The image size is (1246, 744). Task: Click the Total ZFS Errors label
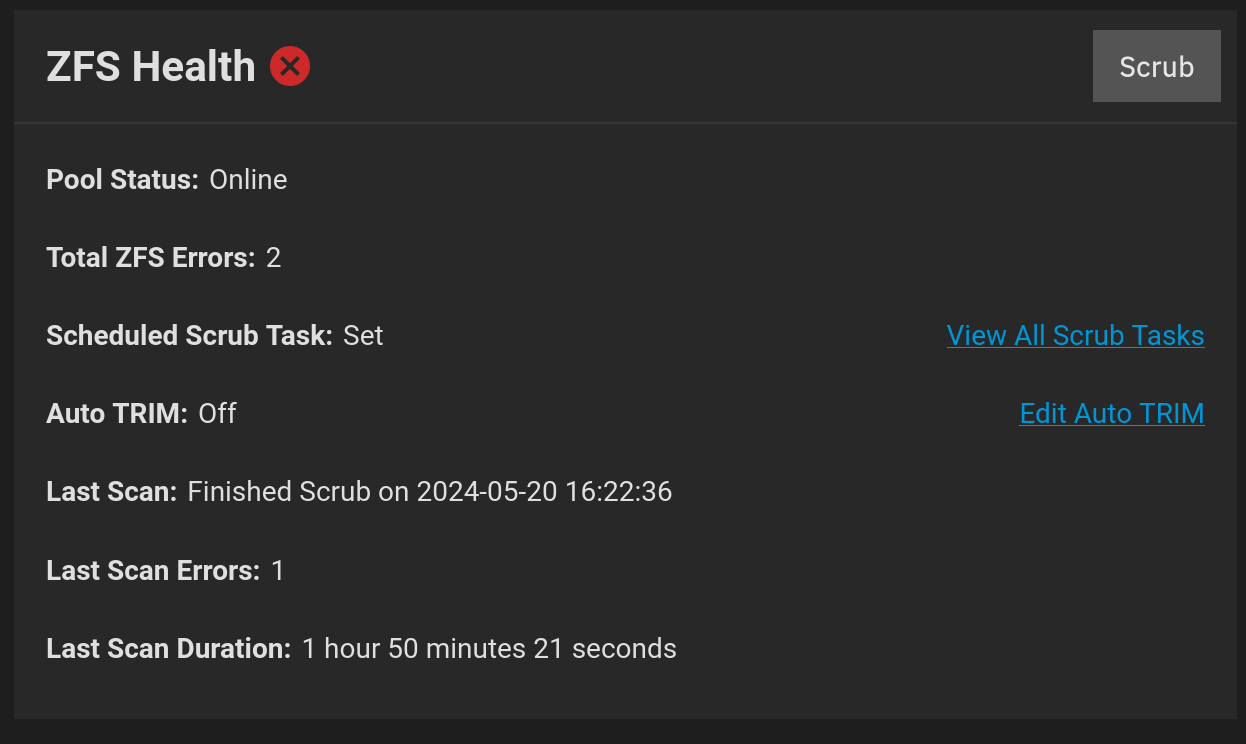click(x=151, y=257)
